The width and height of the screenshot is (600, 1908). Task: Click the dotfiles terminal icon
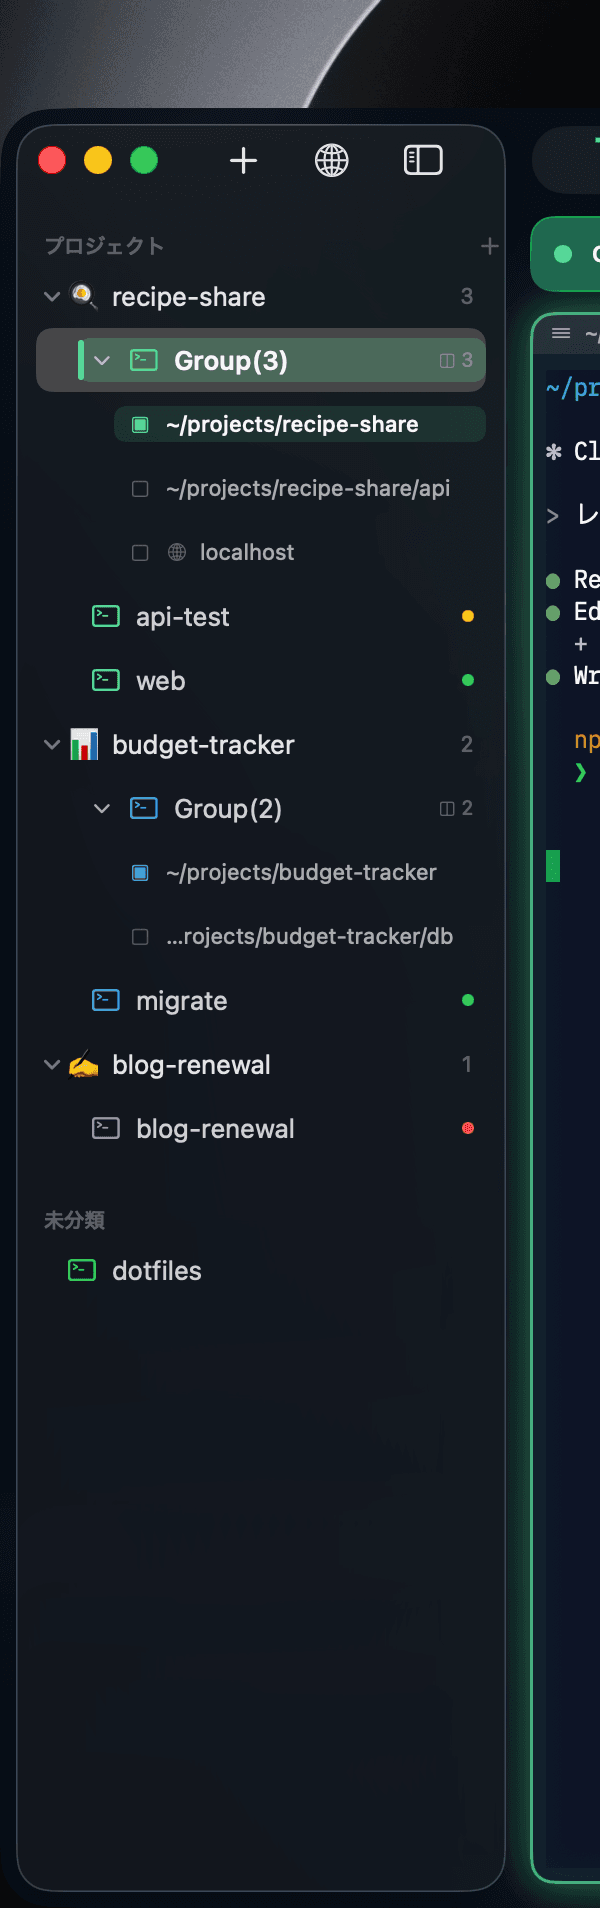(x=82, y=1270)
